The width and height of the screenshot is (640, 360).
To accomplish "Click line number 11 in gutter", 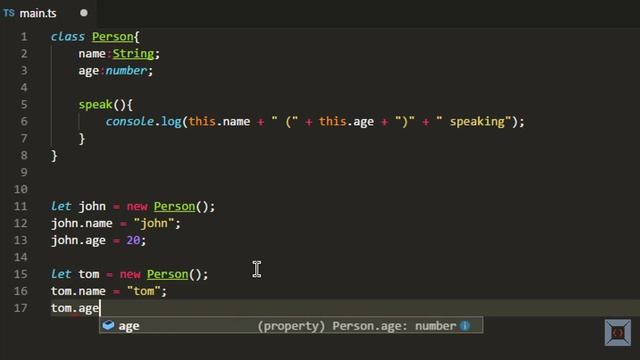I will click(x=21, y=207).
